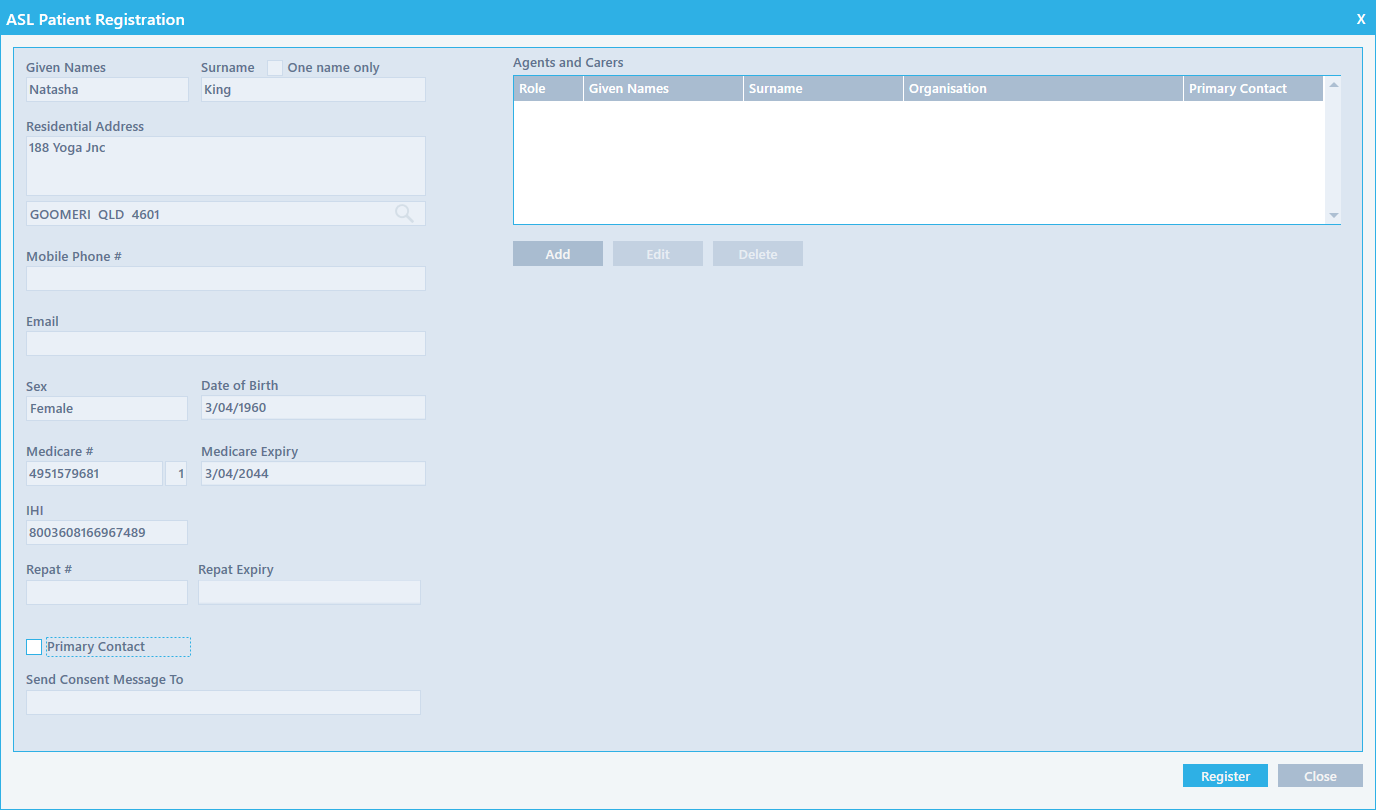The image size is (1376, 810).
Task: Tick the One name only checkbox
Action: pos(275,68)
